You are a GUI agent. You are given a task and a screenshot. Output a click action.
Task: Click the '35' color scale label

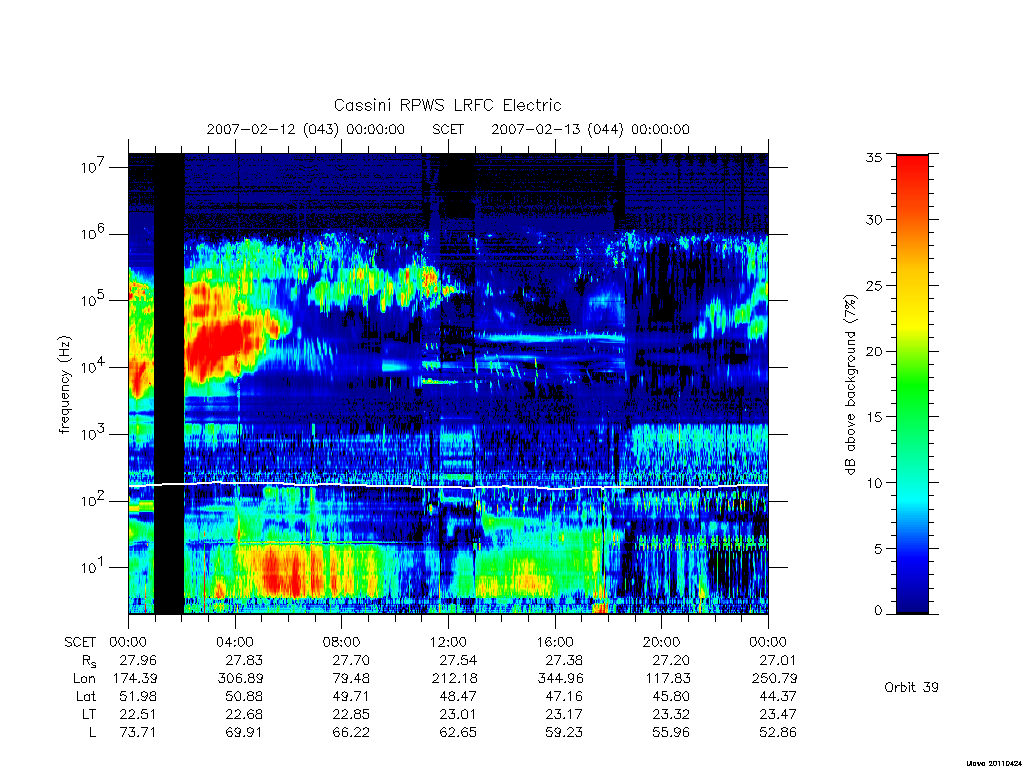(874, 157)
